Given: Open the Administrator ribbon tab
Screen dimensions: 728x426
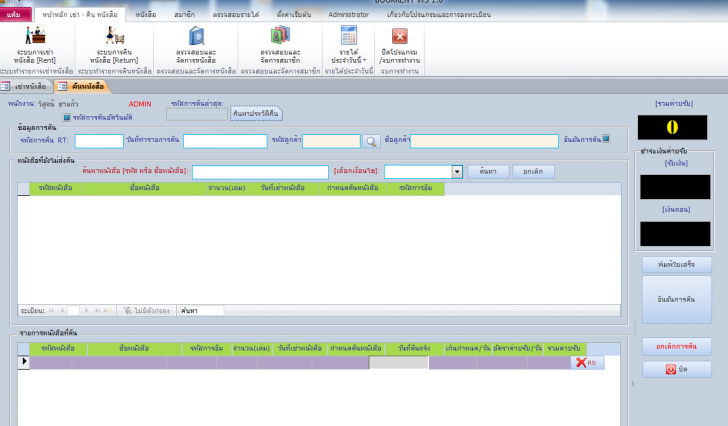Looking at the screenshot, I should point(349,14).
